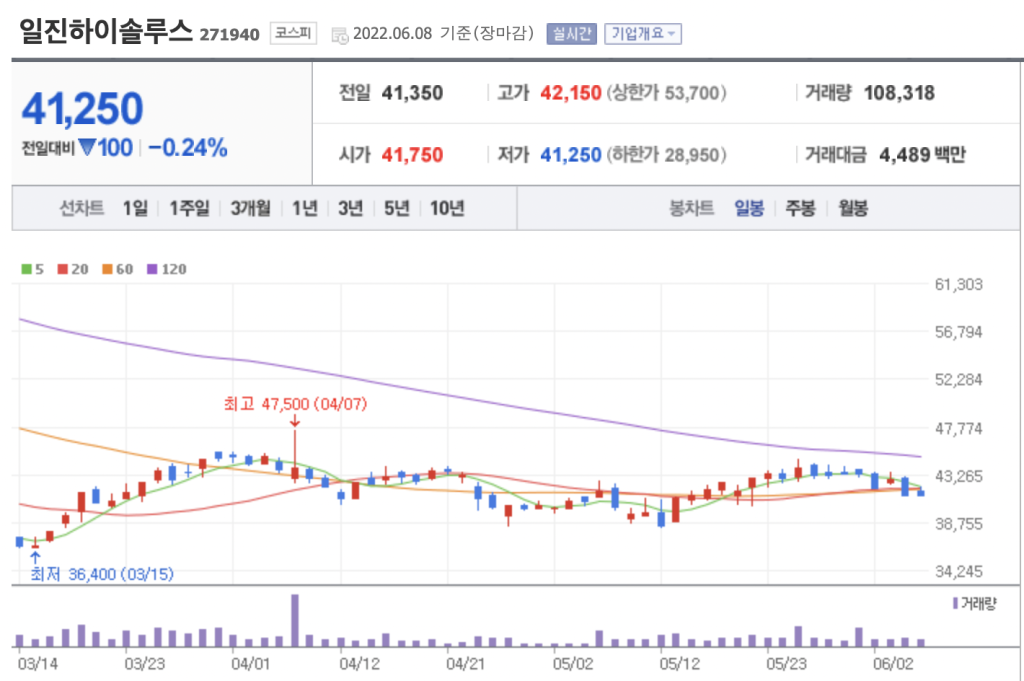Expand the 기업개요 dropdown
The height and width of the screenshot is (681, 1024).
point(643,34)
